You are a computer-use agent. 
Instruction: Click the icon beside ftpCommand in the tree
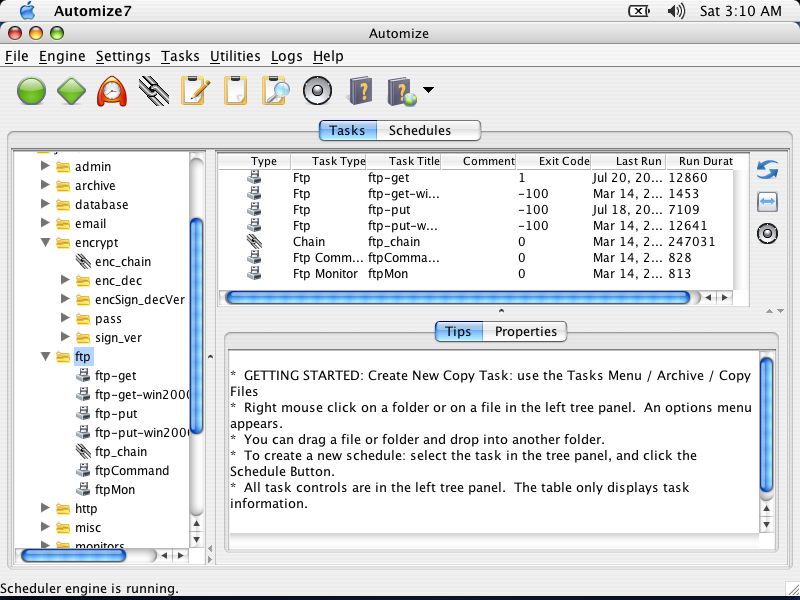click(83, 470)
